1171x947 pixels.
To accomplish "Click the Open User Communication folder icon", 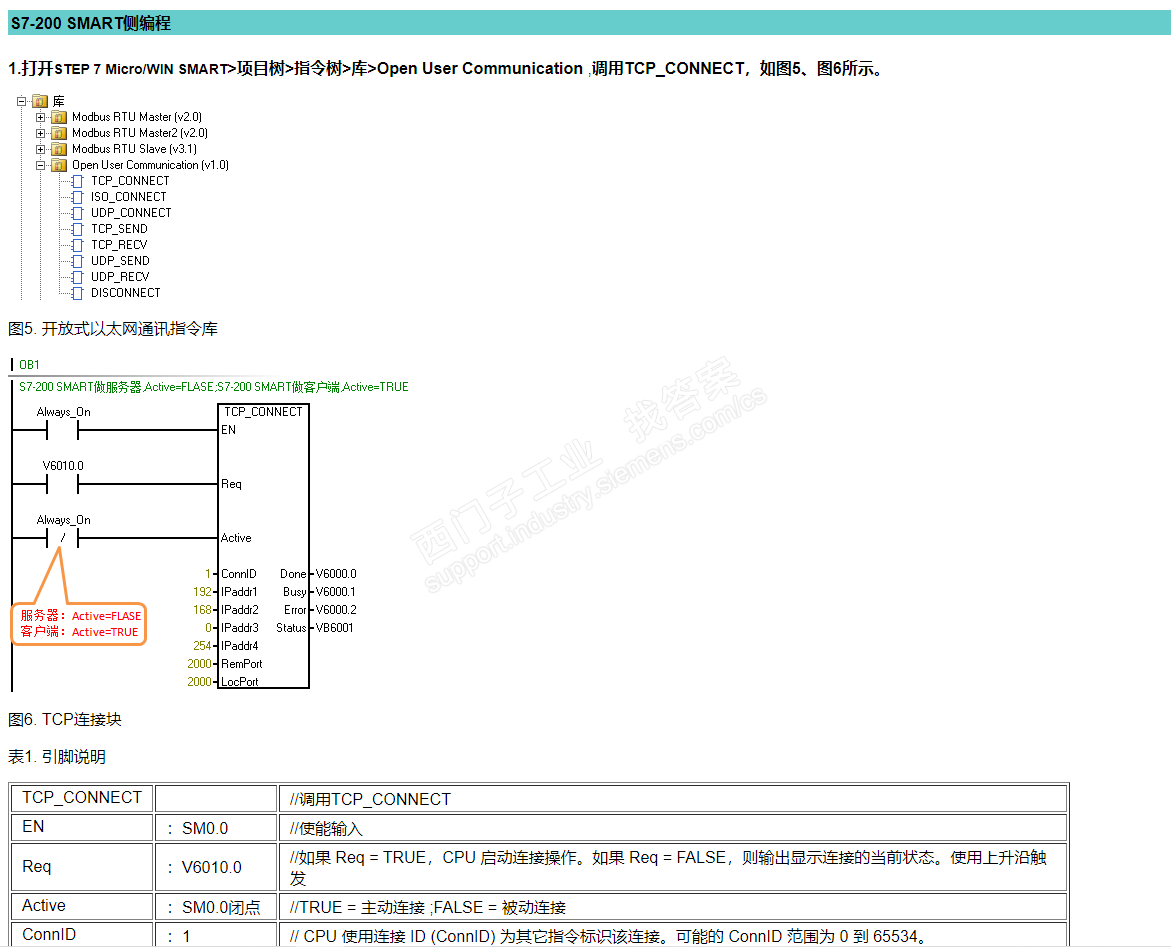I will pyautogui.click(x=59, y=165).
